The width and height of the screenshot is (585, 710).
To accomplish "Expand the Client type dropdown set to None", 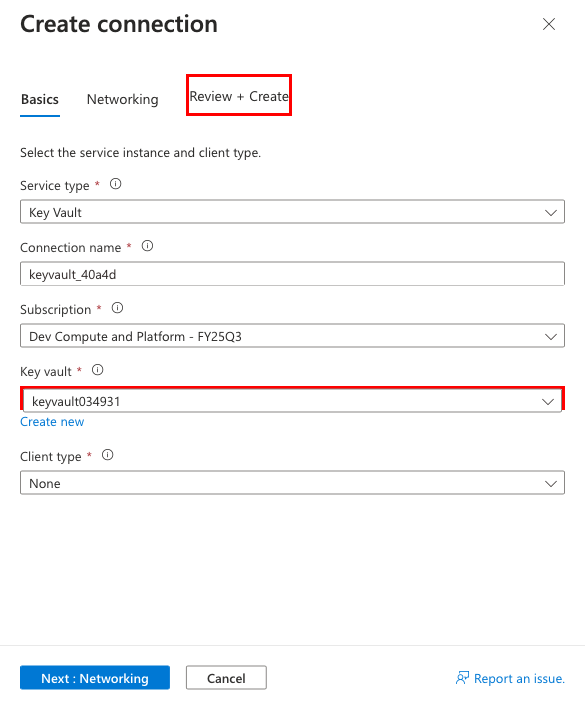I will (x=292, y=483).
